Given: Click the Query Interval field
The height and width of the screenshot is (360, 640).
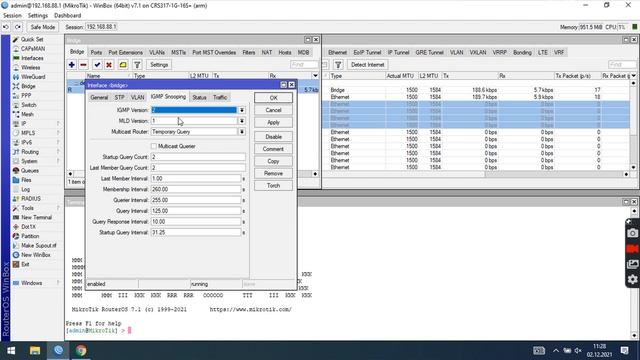Looking at the screenshot, I should [x=196, y=211].
